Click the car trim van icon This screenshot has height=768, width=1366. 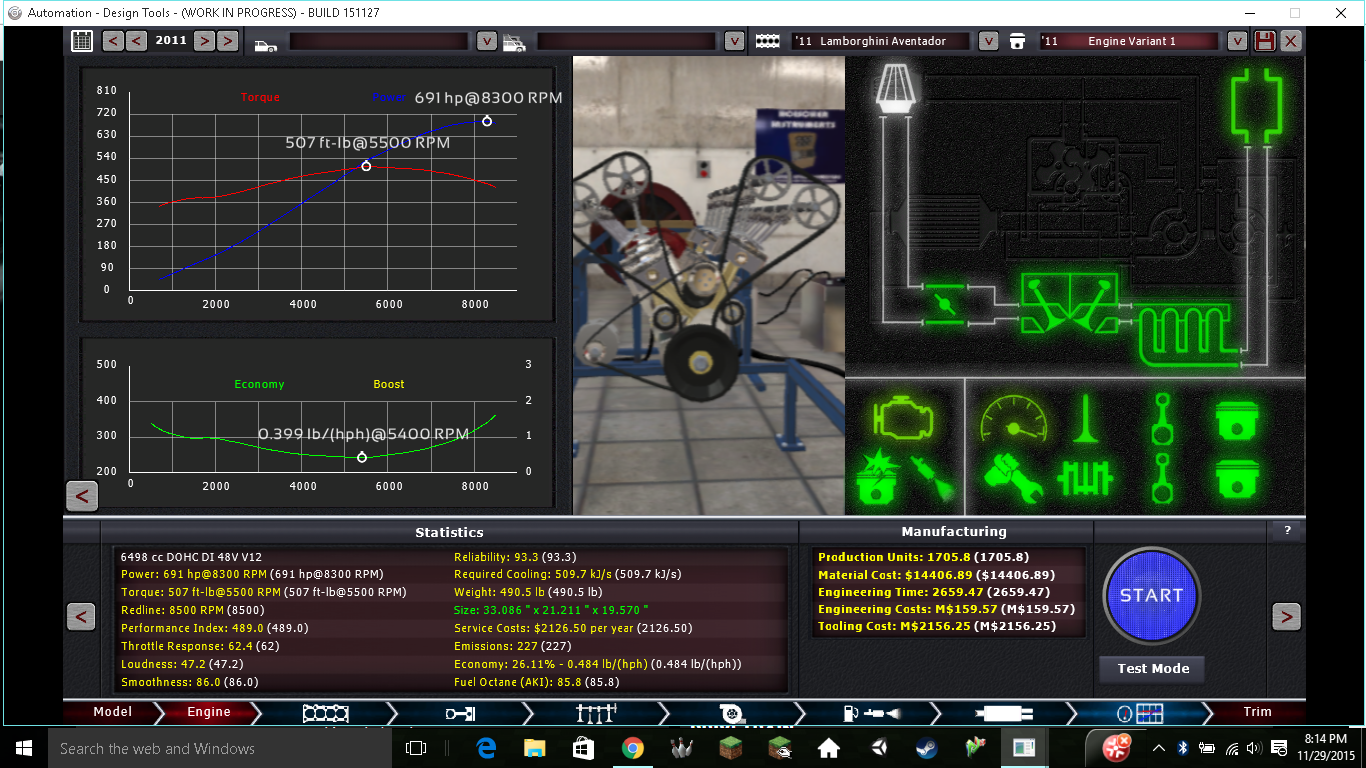point(514,42)
